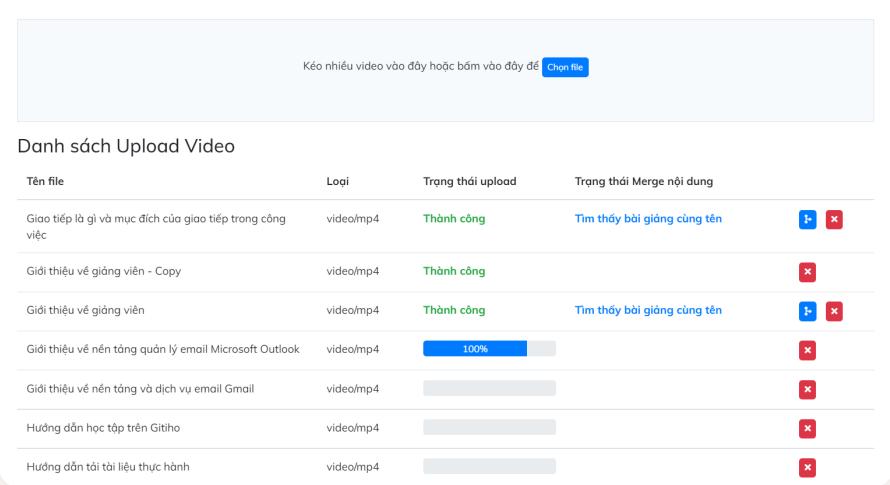Click the 'Loại' column header
Image resolution: width=890 pixels, height=485 pixels.
tap(338, 181)
